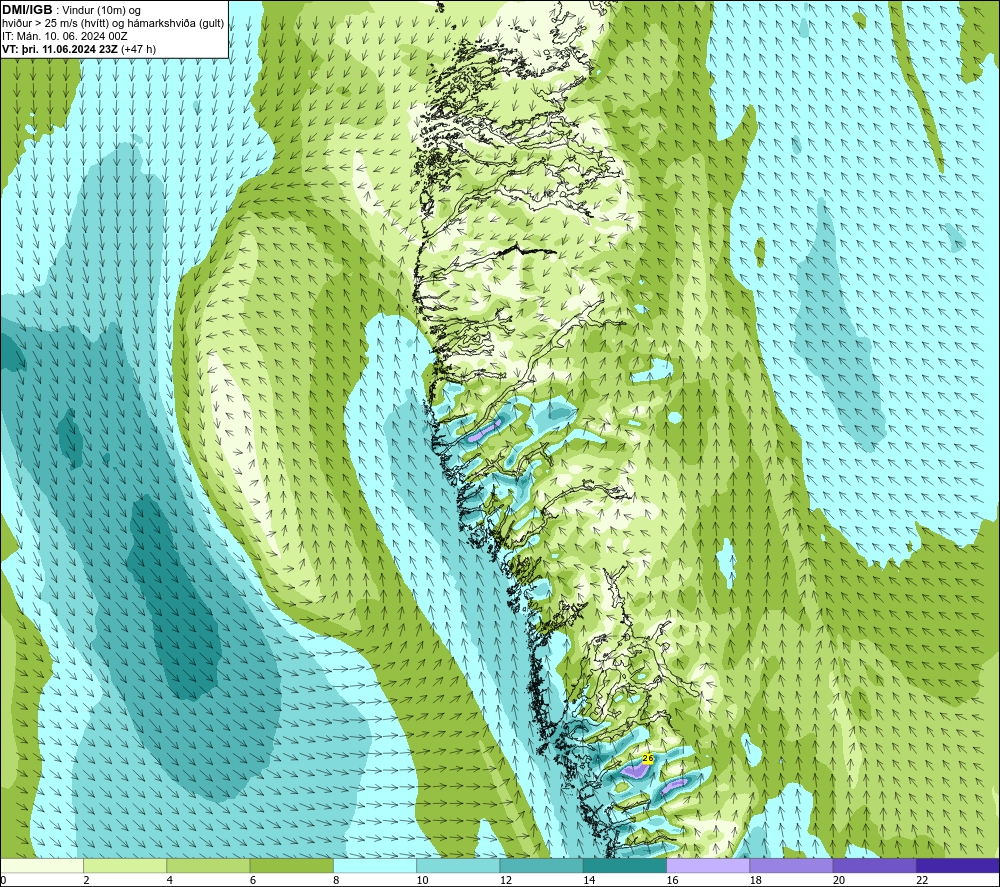Click the scale label "16"
The image size is (1000, 887).
tap(672, 880)
